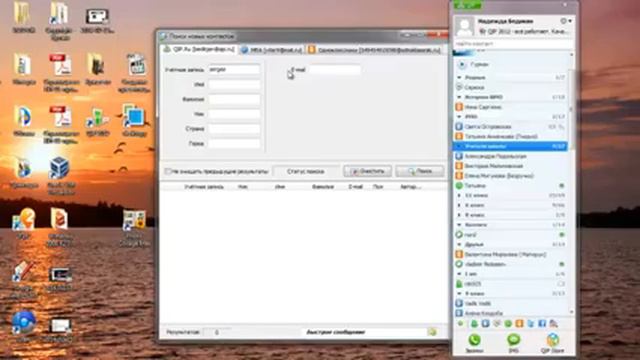Open the status dropdown arrow beside the gear
640x360 pixels.
tap(570, 21)
